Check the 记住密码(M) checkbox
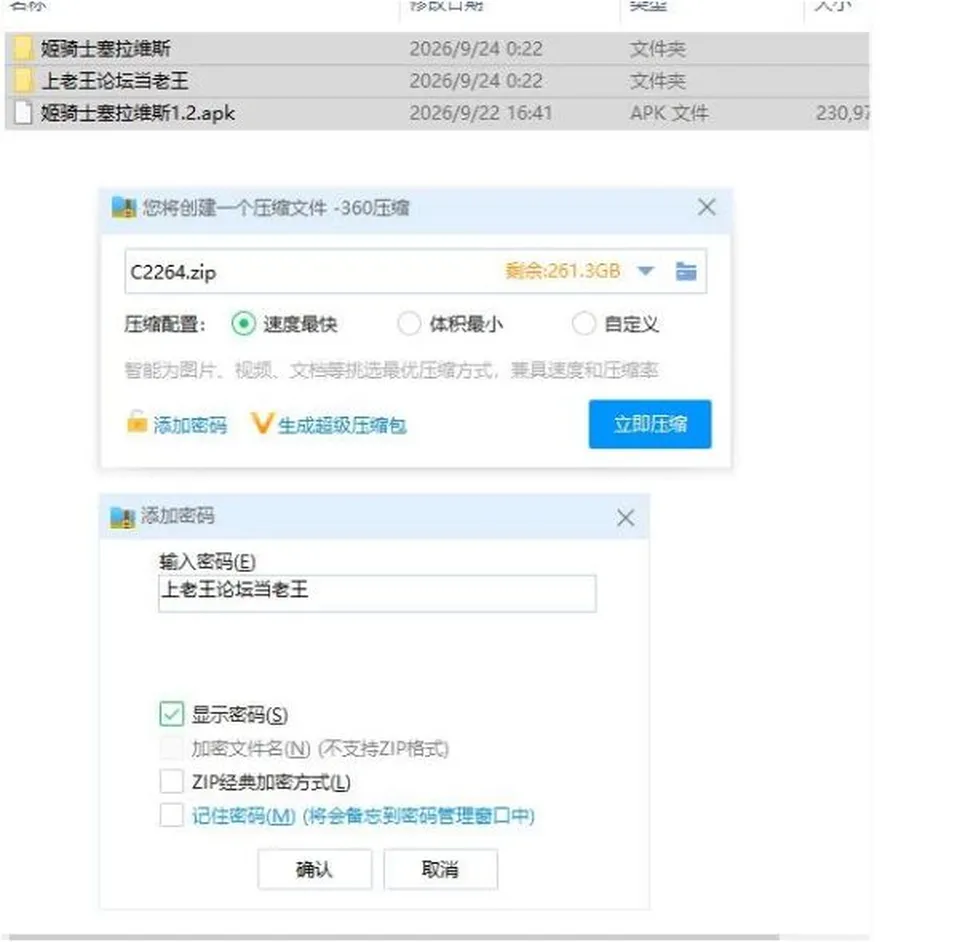Image resolution: width=960 pixels, height=942 pixels. pyautogui.click(x=171, y=815)
